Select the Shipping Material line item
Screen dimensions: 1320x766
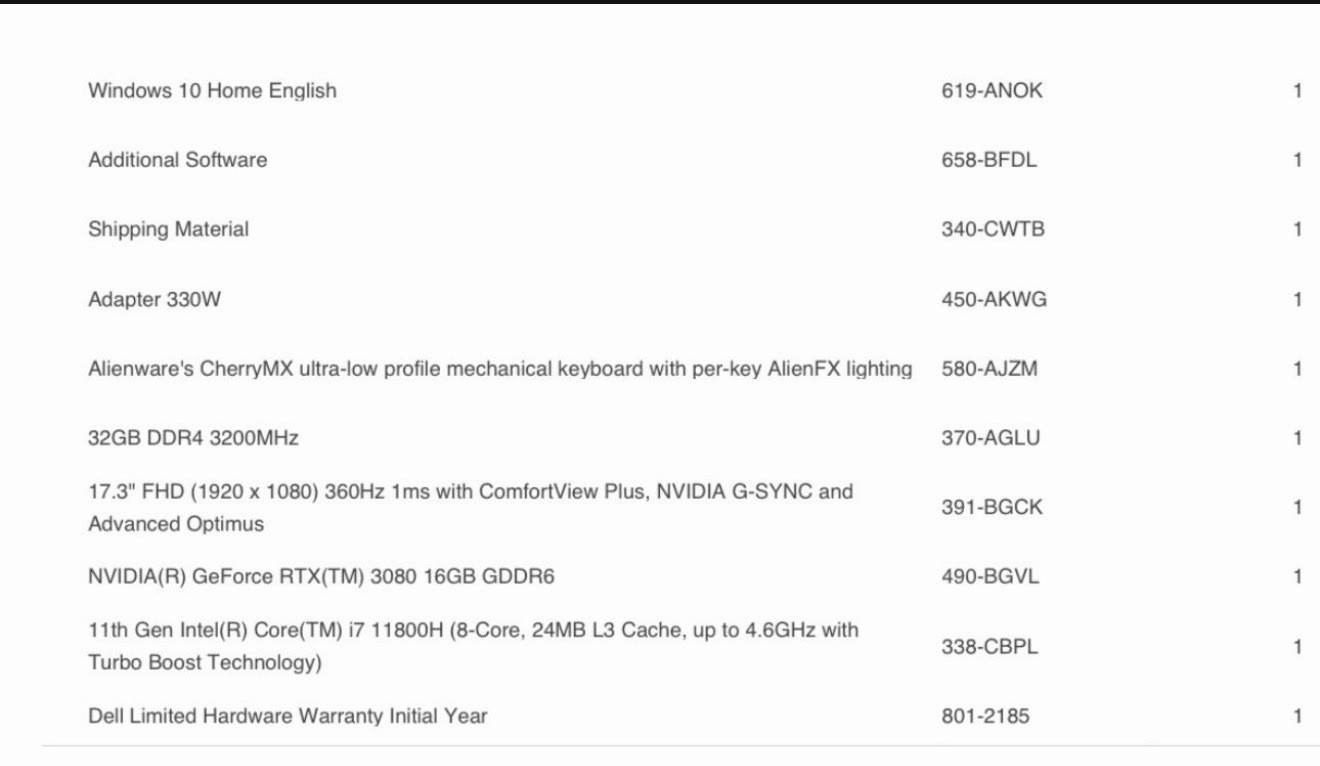[168, 230]
